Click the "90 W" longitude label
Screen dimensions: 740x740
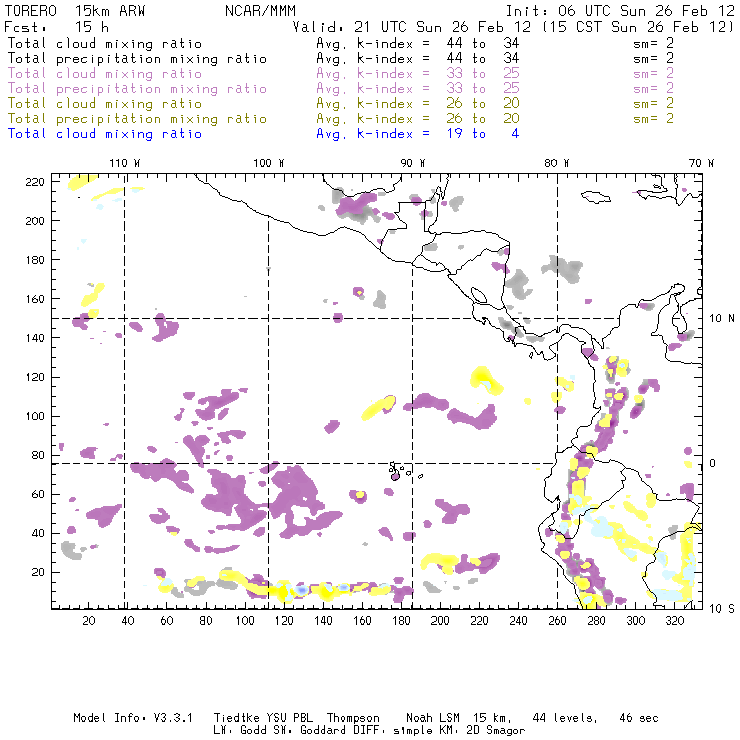pos(412,163)
